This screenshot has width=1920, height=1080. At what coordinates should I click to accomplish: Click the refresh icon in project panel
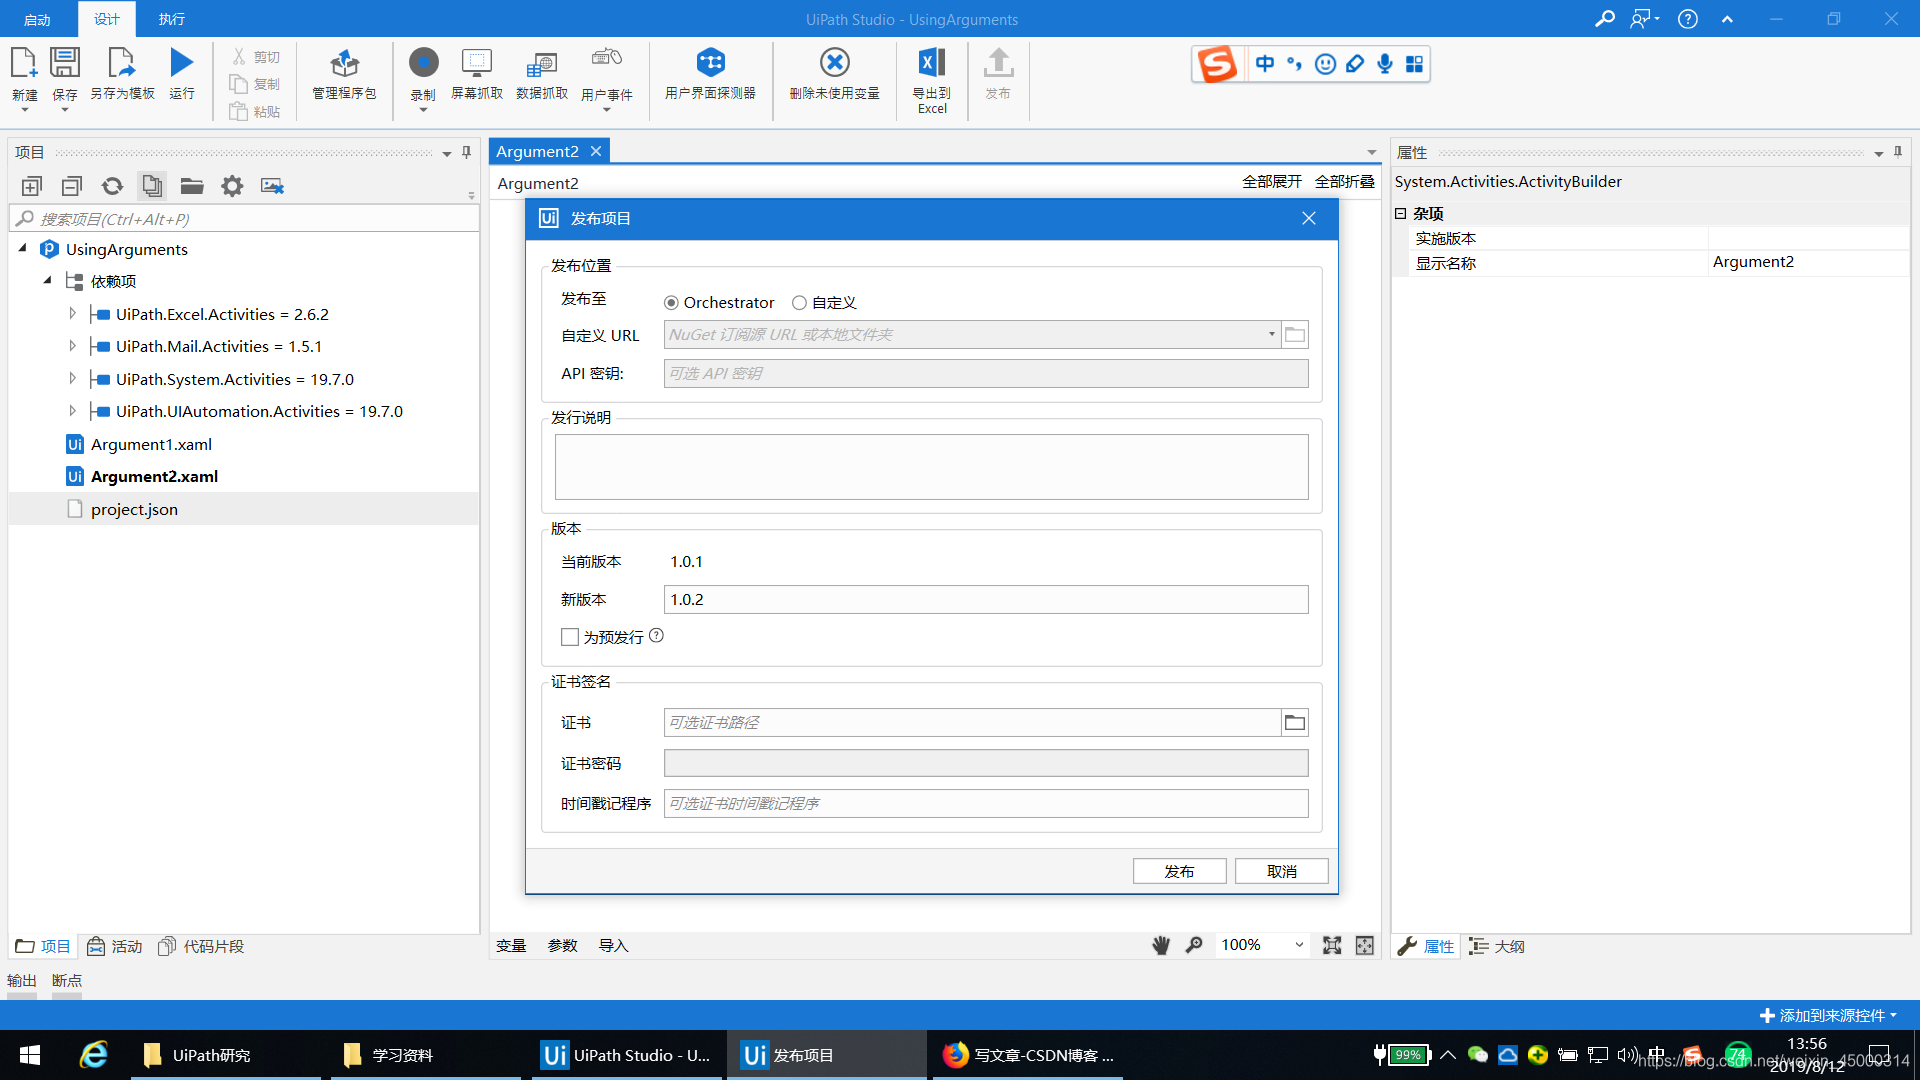112,186
